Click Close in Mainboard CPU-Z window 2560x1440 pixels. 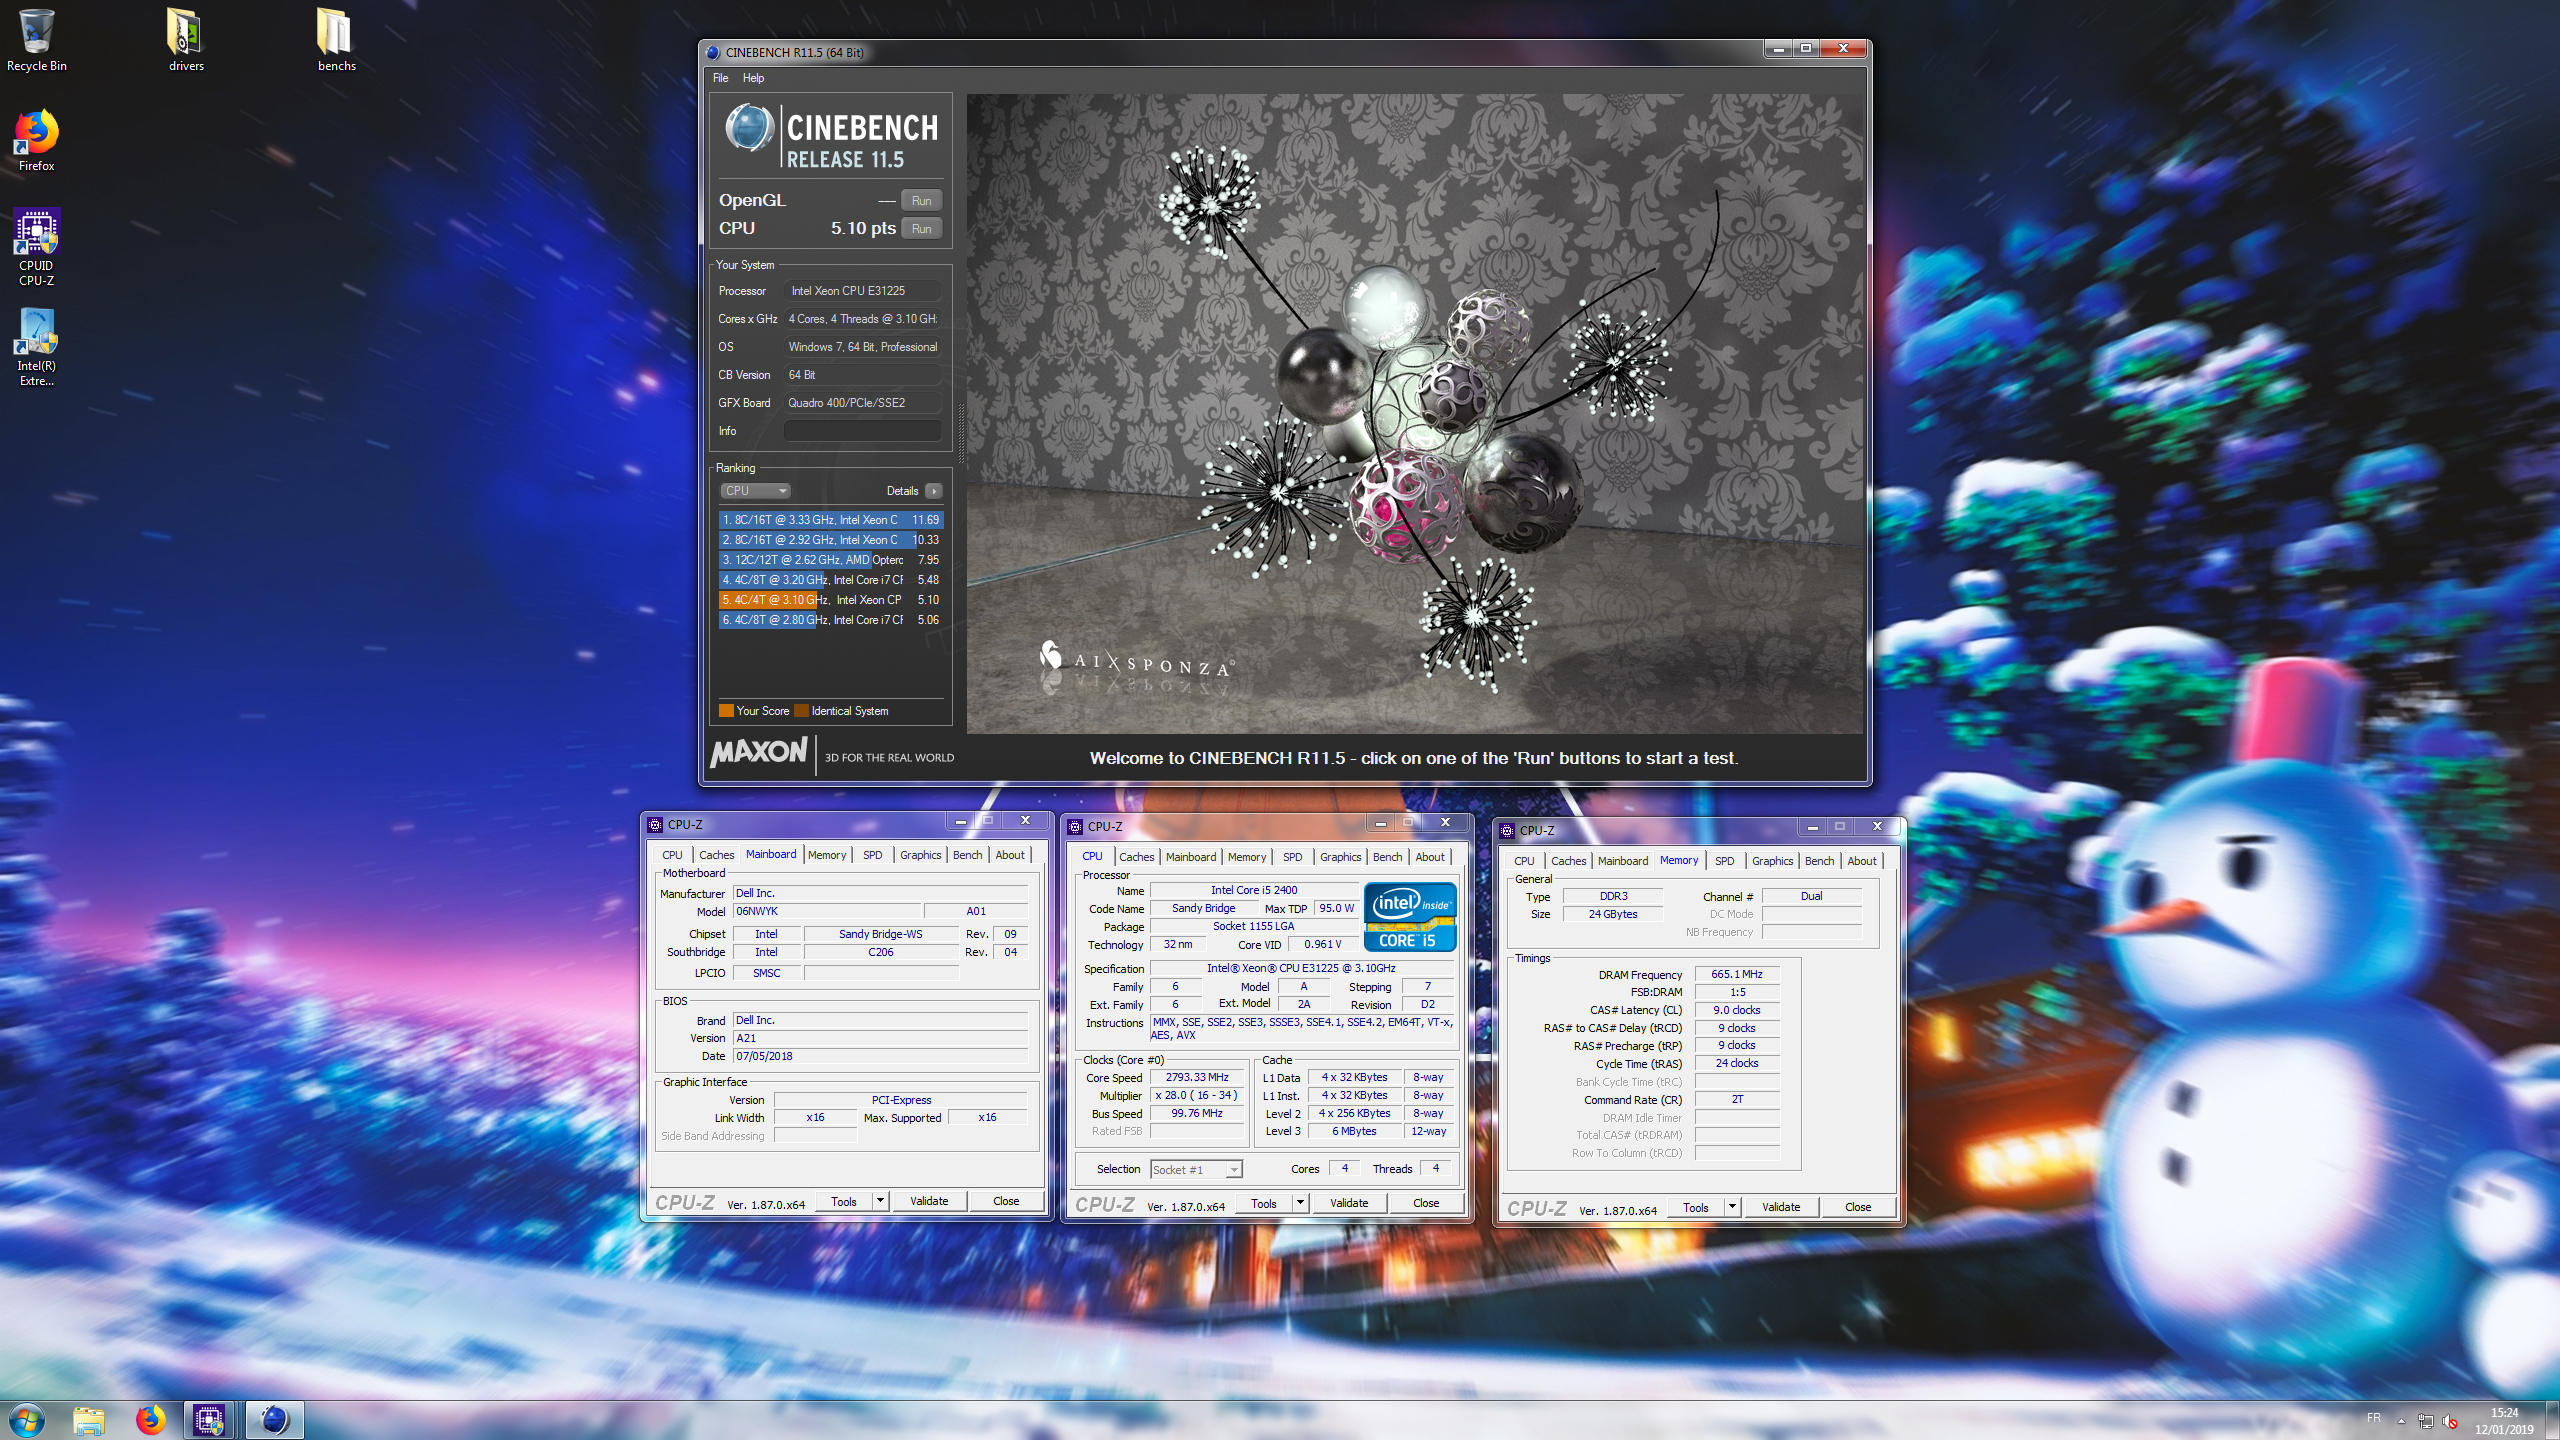point(1006,1202)
